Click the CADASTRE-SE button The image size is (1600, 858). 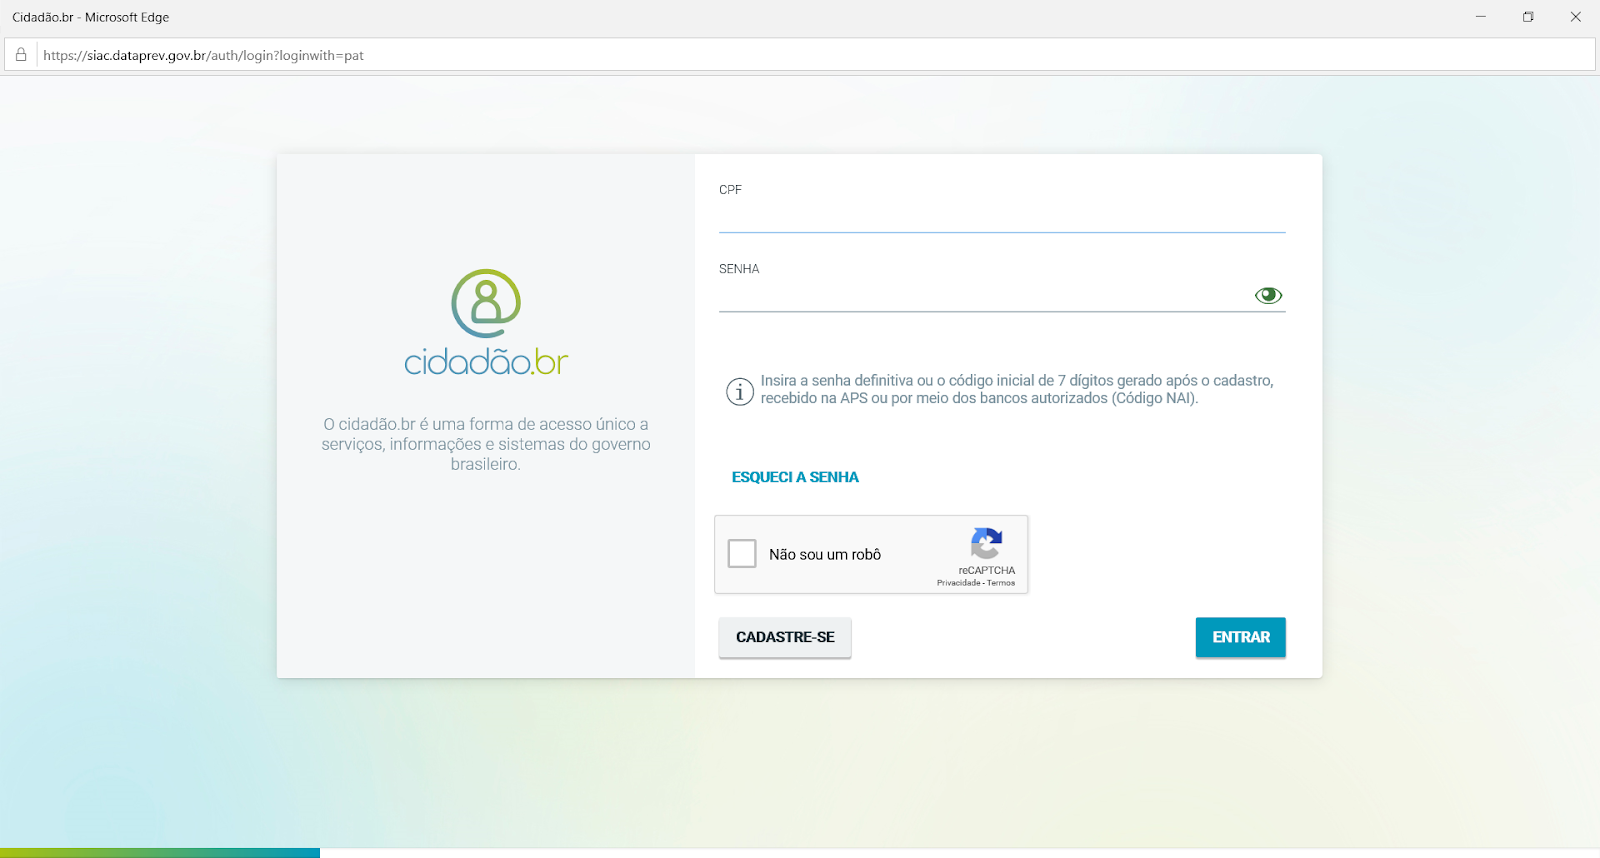(x=785, y=637)
